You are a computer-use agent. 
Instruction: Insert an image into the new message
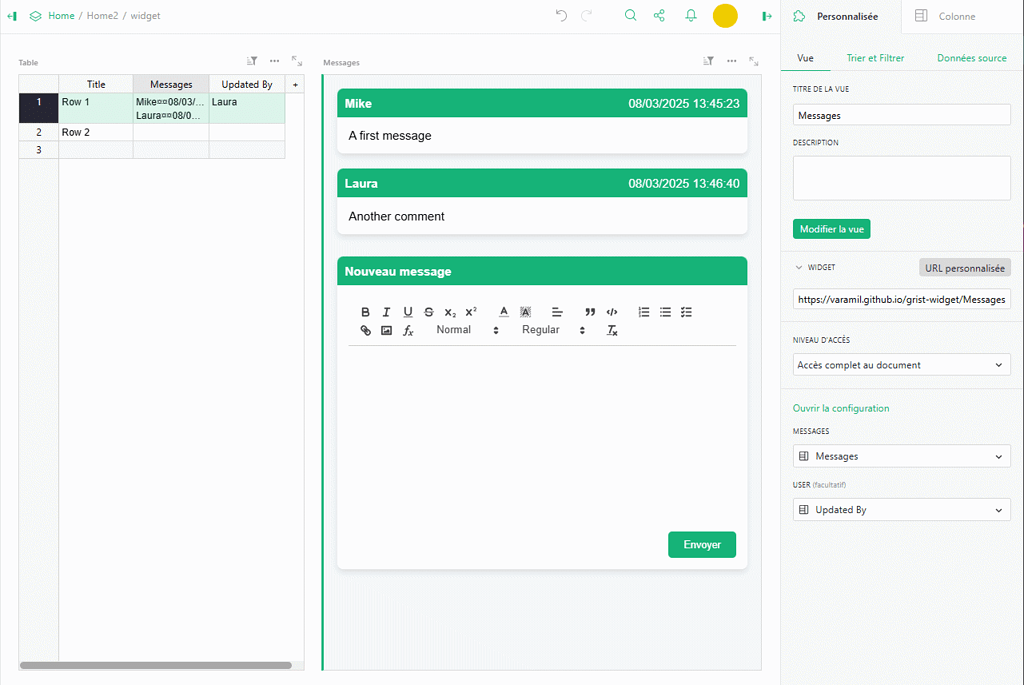[386, 330]
